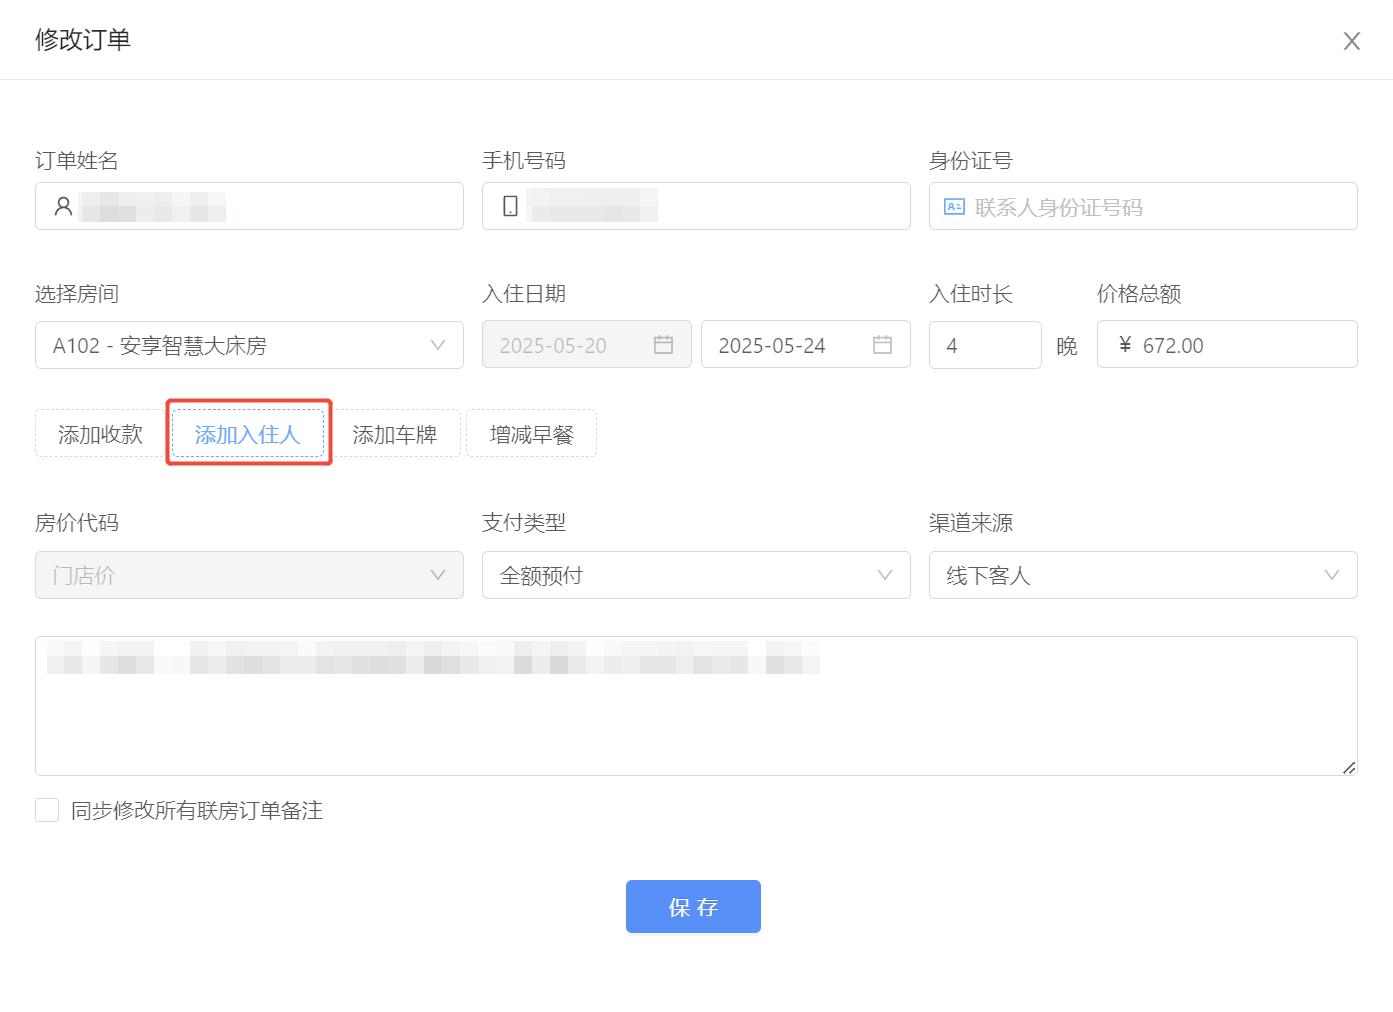Focus the 手机号码 input field
Image resolution: width=1393 pixels, height=1012 pixels.
click(x=696, y=206)
